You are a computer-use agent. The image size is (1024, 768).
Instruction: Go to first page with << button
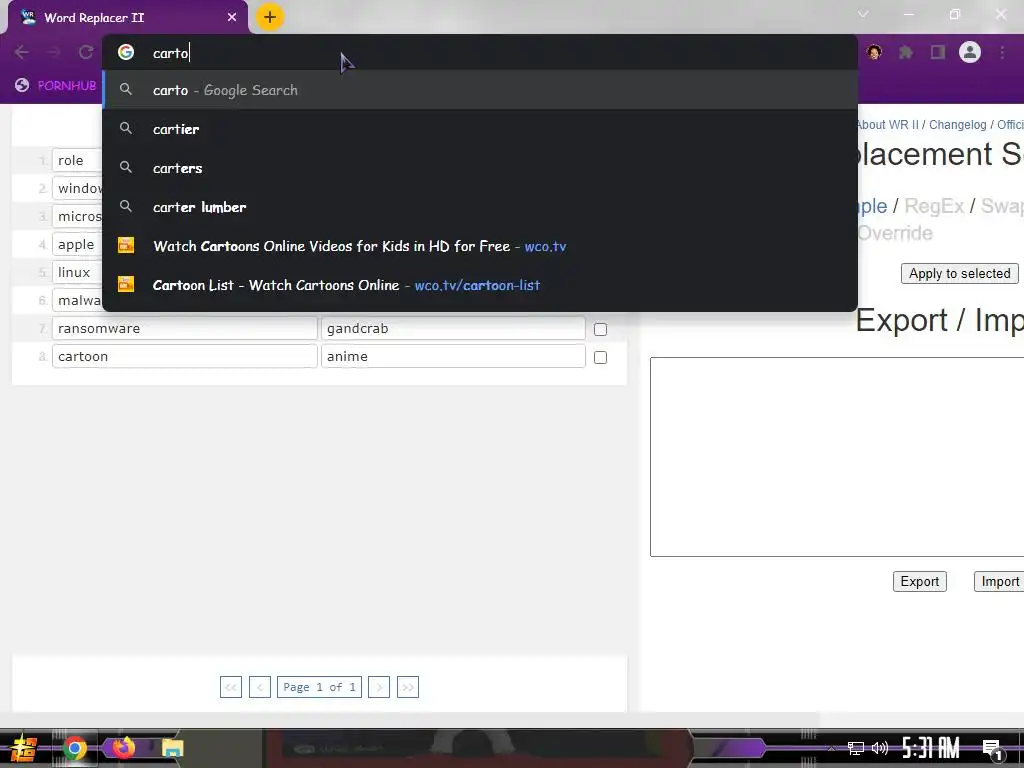coord(231,687)
